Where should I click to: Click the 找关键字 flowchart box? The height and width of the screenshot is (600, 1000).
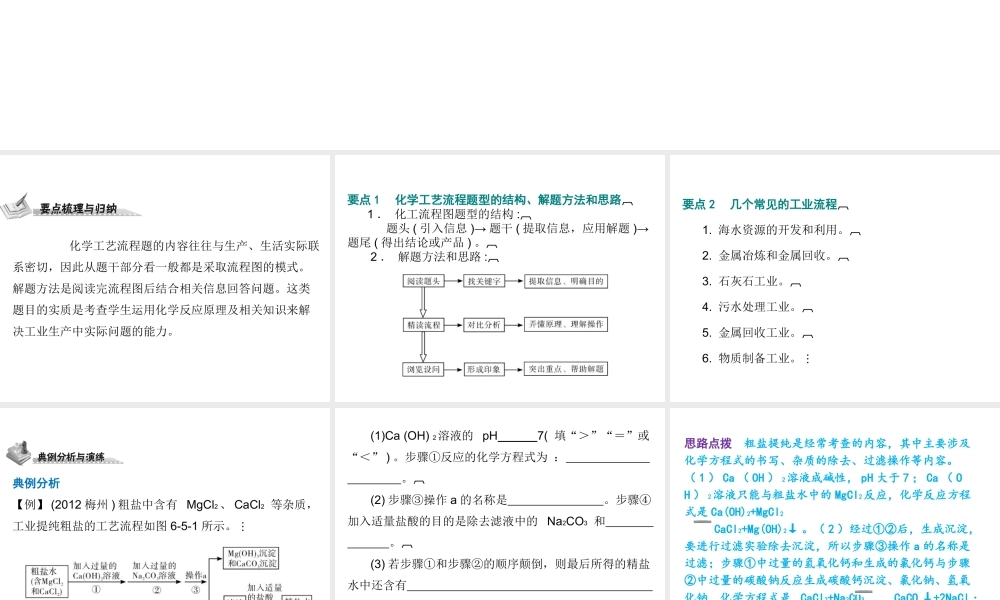(484, 281)
